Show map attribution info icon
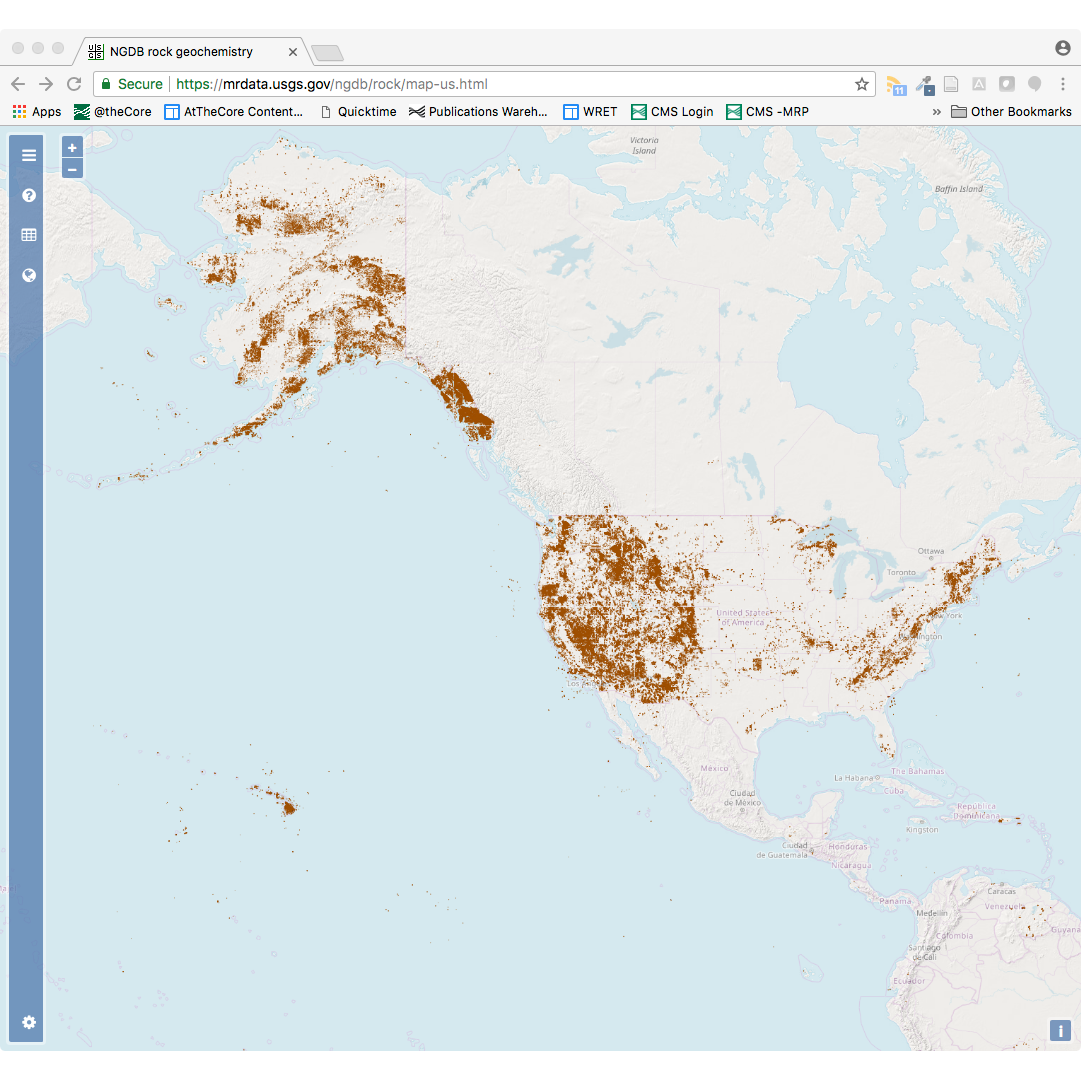The width and height of the screenshot is (1081, 1081). tap(1060, 1030)
